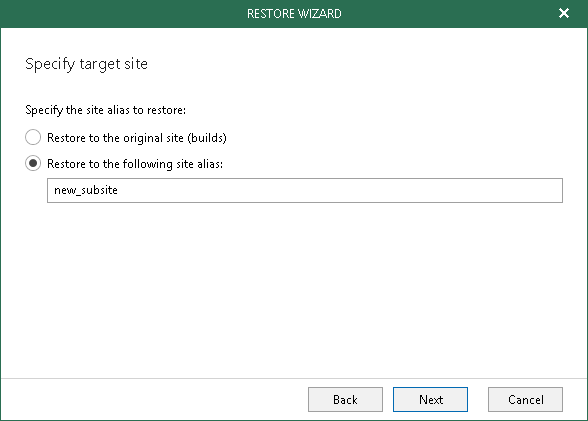Screen dimensions: 588x421
Task: Click the white X in the green title bar
Action: pos(564,13)
